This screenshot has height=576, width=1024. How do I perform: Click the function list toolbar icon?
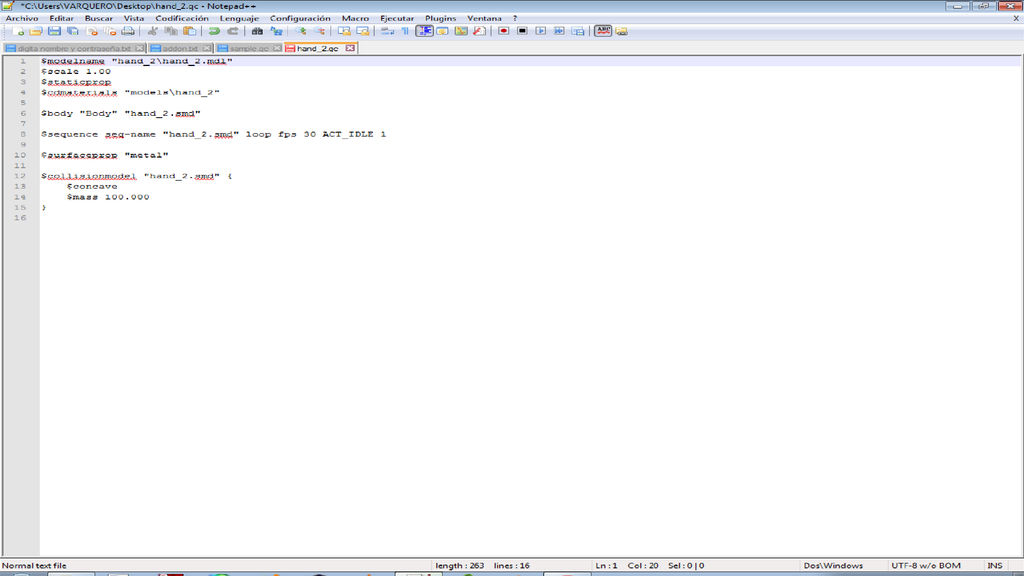coord(479,31)
